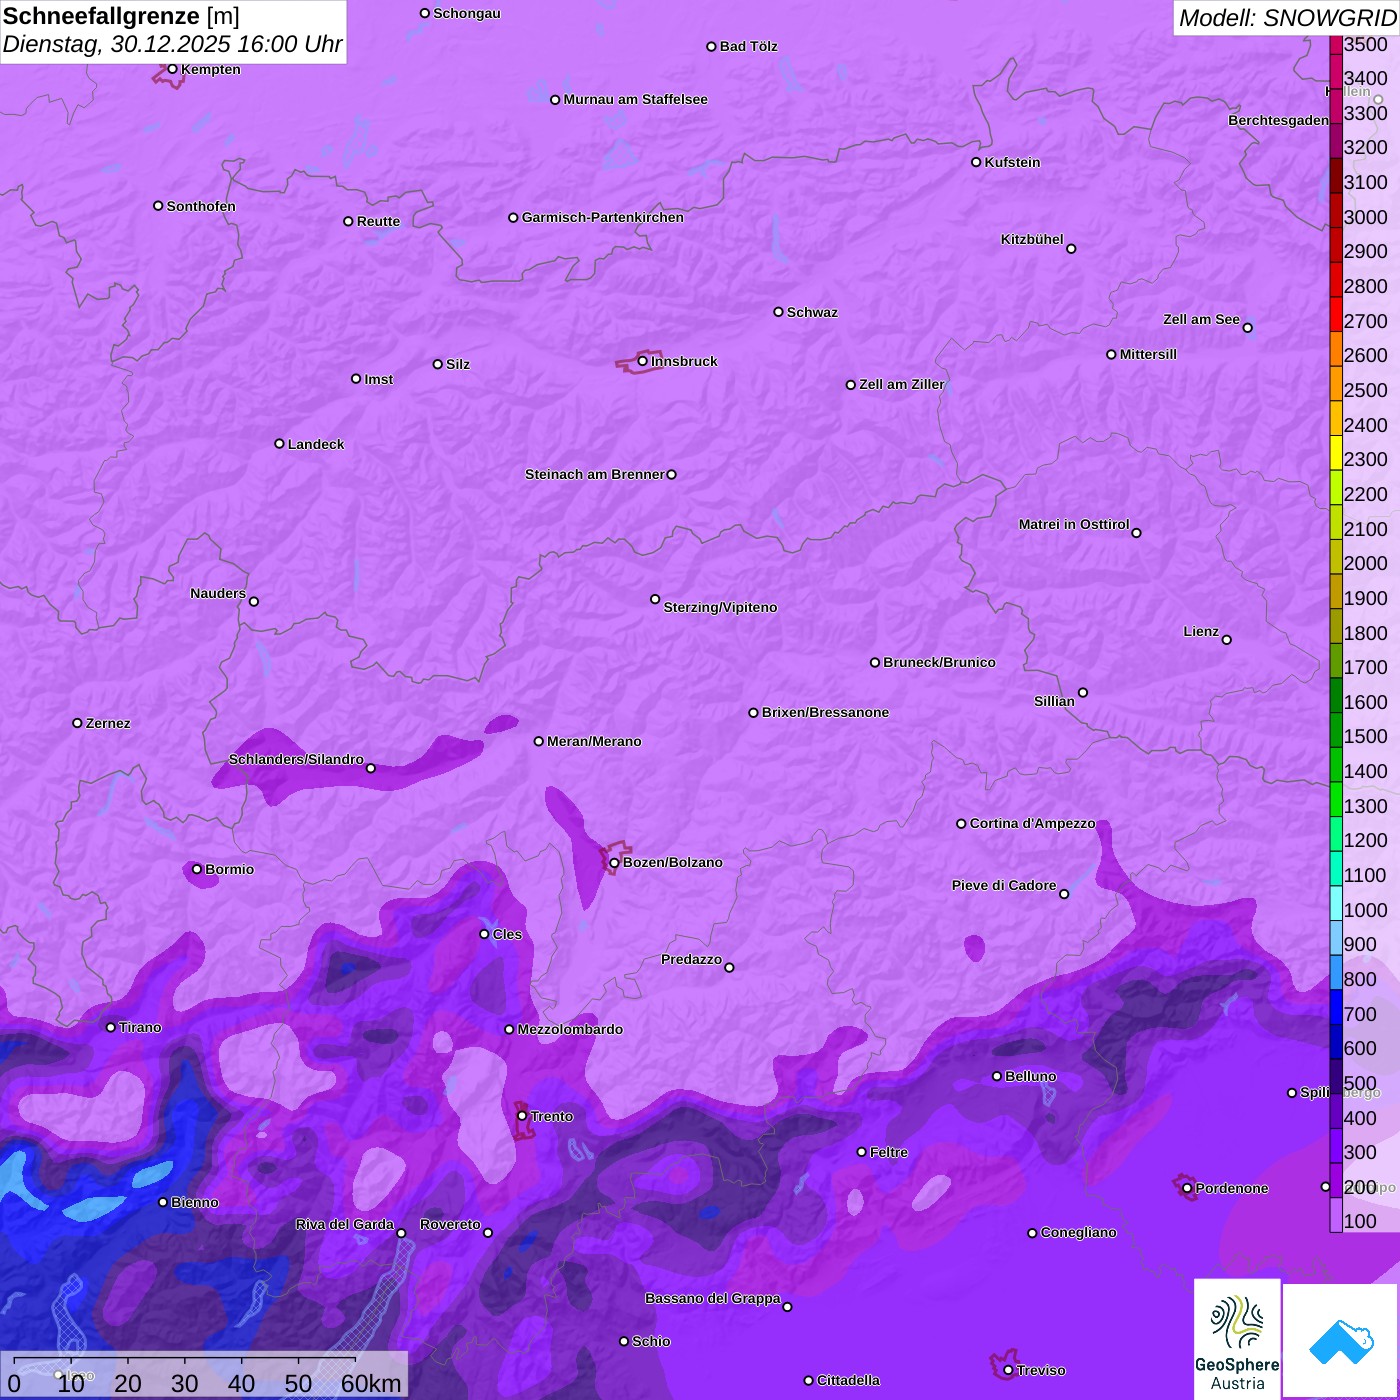Click the Kempten location marker dot
1400x1400 pixels.
pyautogui.click(x=172, y=69)
